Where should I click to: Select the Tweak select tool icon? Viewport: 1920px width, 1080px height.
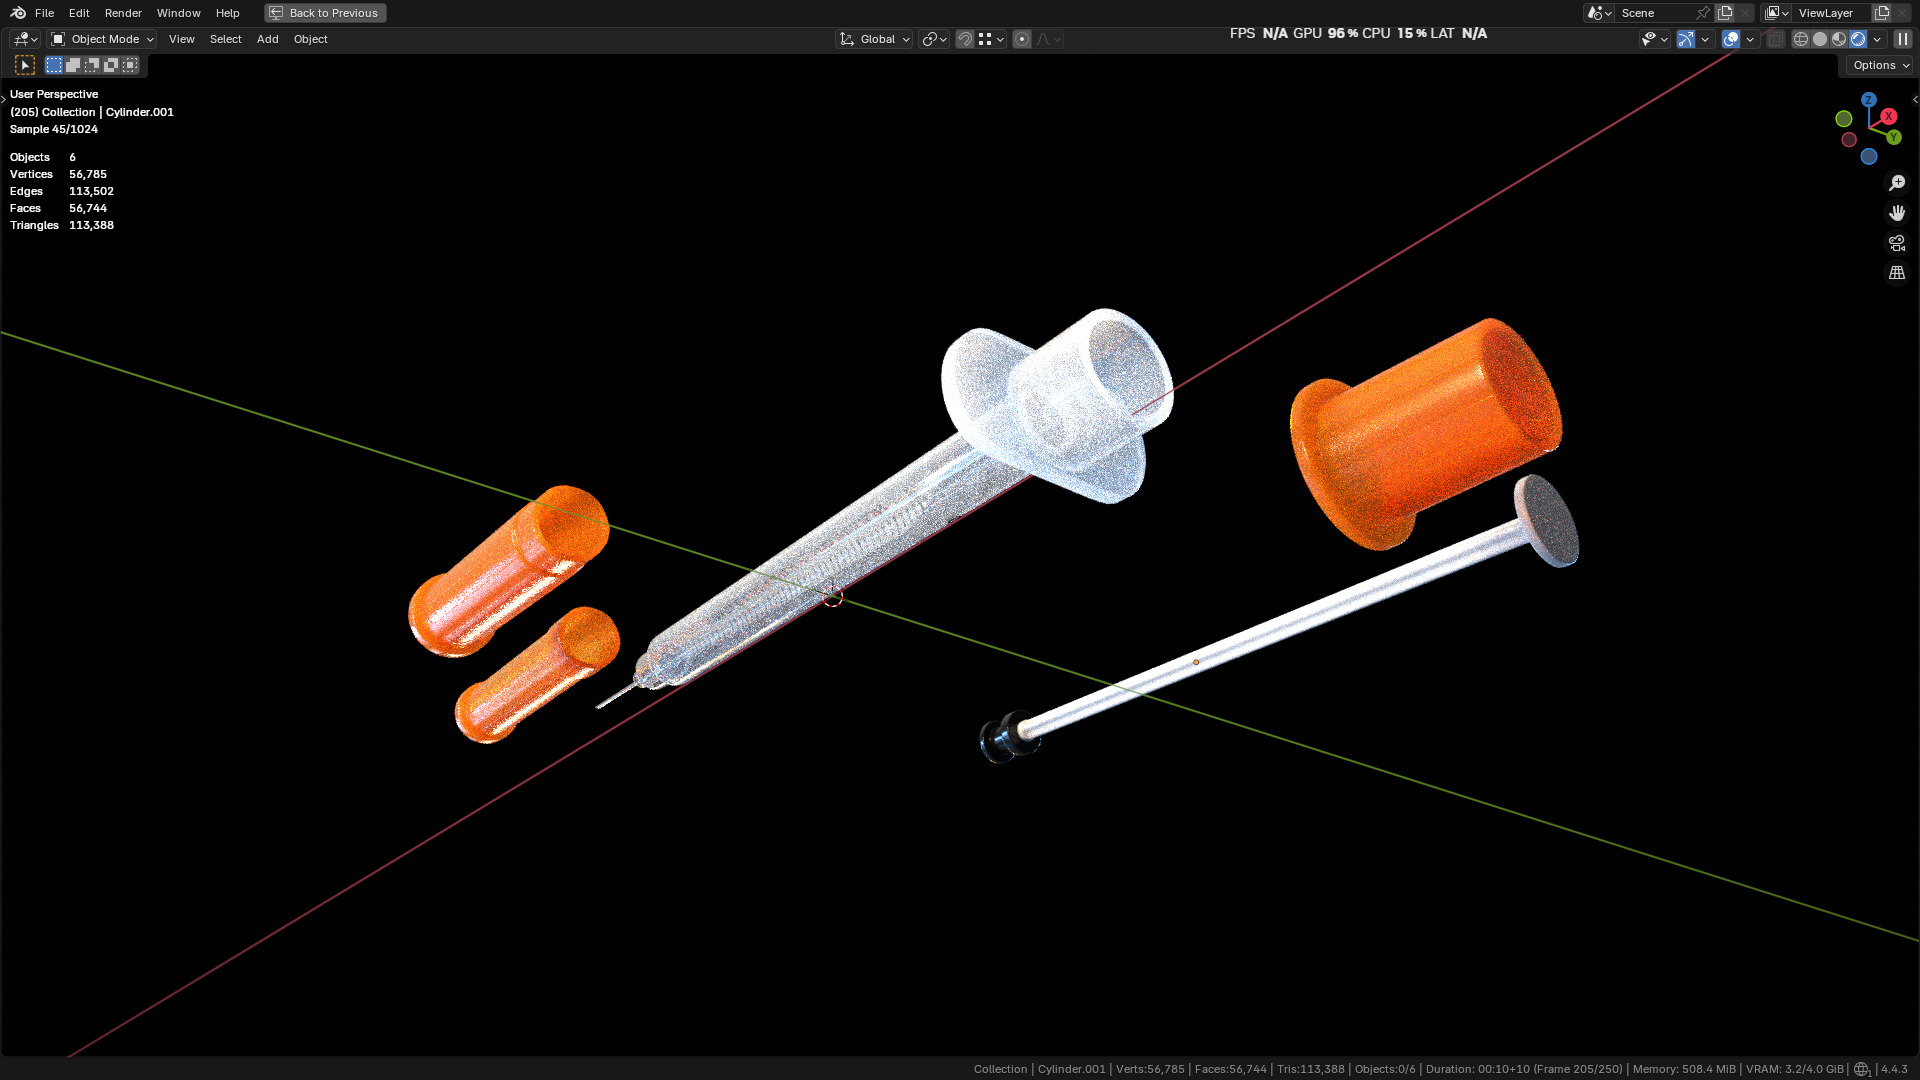coord(26,65)
